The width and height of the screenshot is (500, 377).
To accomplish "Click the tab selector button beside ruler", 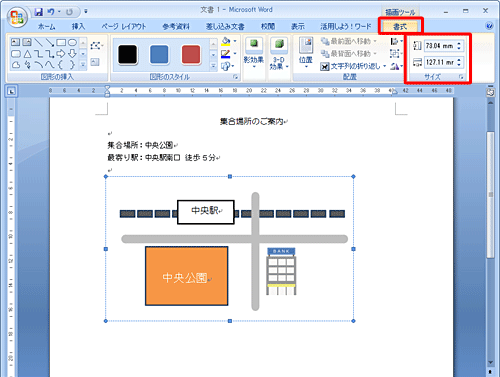I will pos(11,91).
